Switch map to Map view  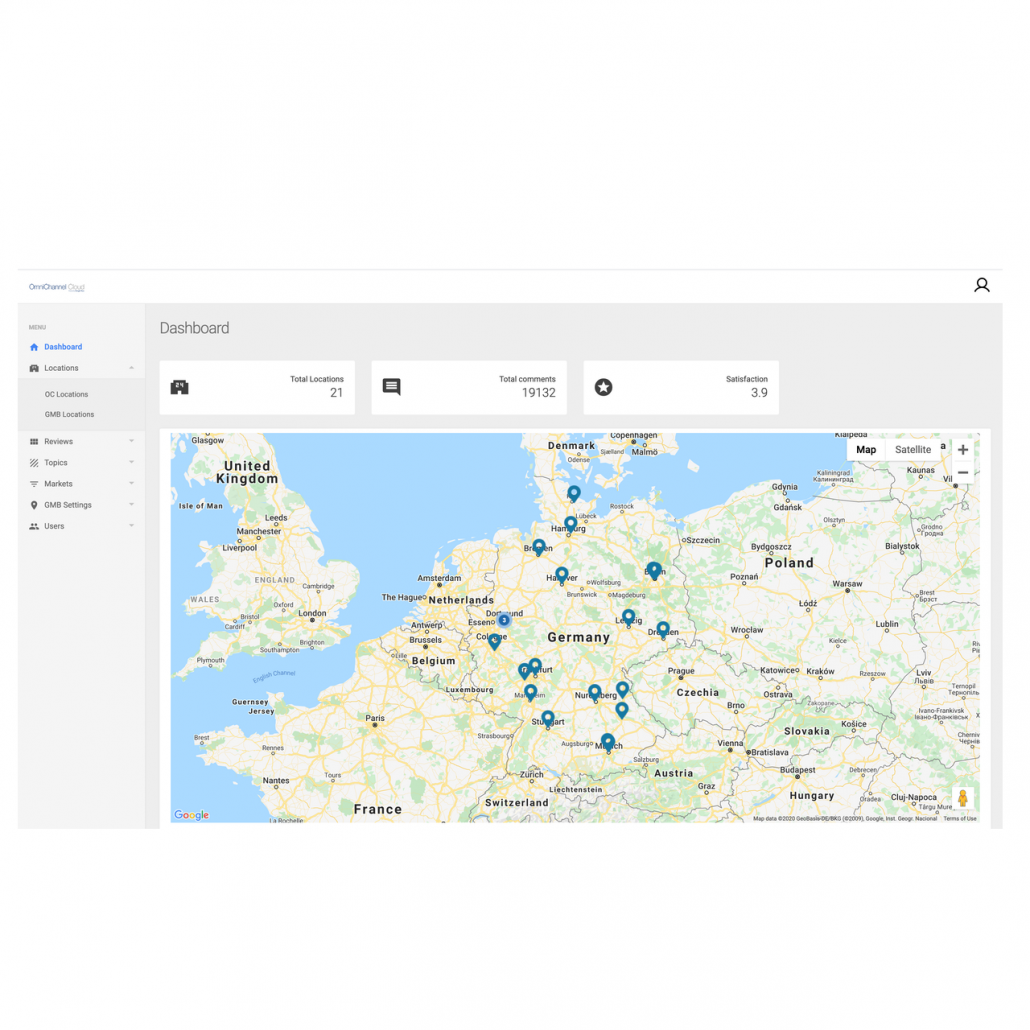[866, 450]
